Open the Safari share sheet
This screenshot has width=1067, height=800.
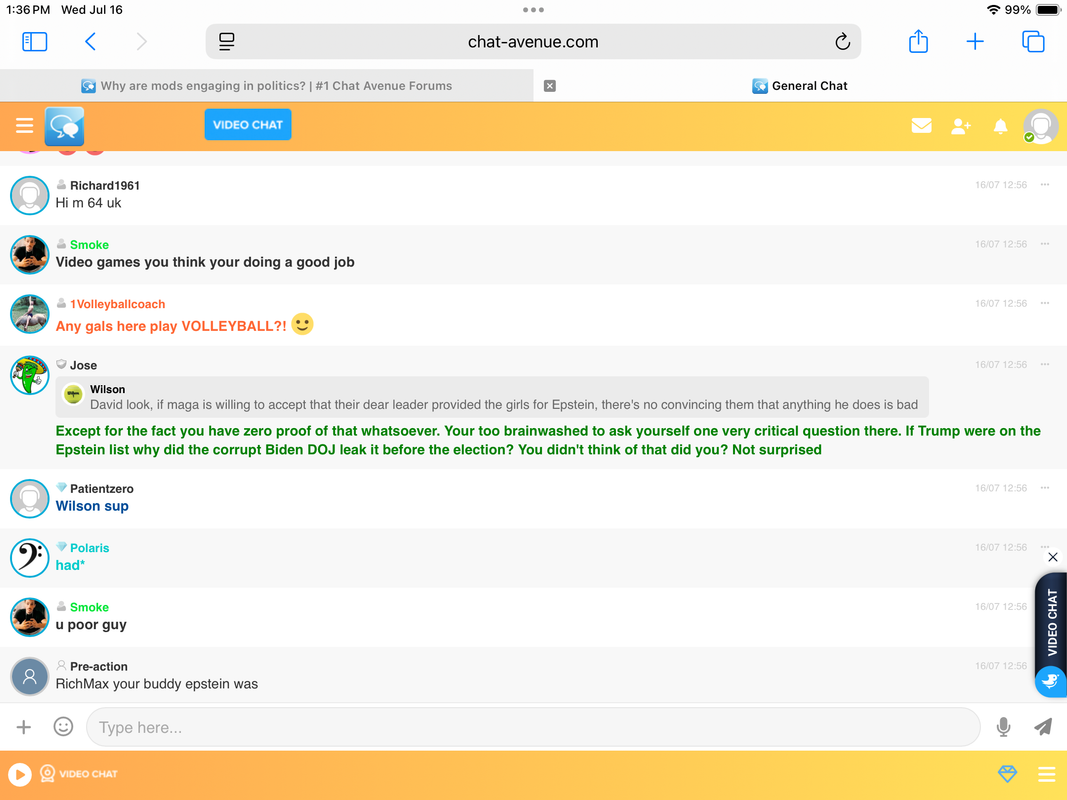point(918,41)
